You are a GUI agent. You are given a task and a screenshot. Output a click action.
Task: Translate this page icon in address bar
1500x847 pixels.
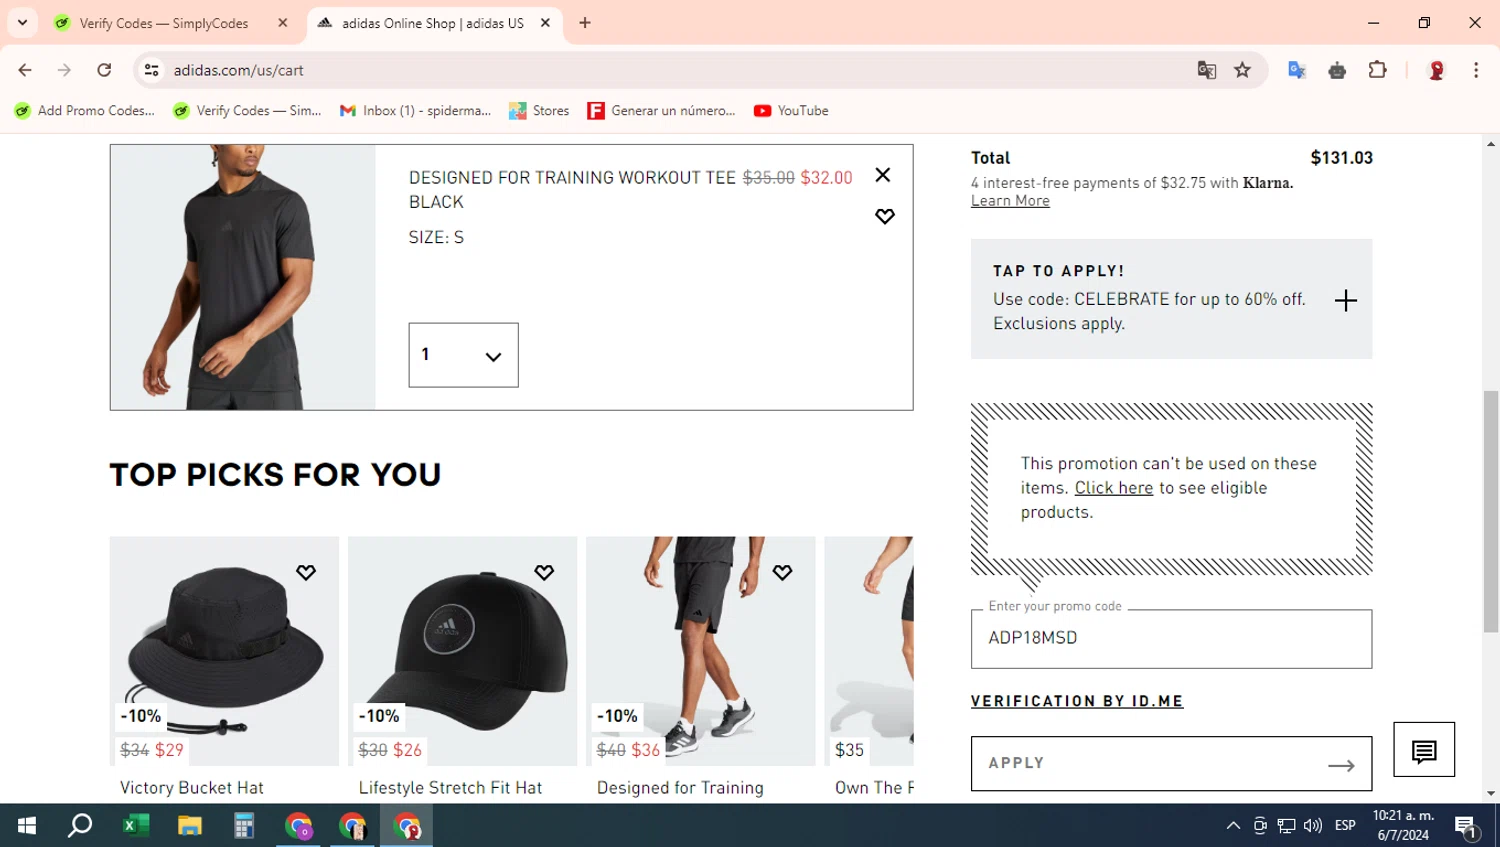[x=1207, y=70]
